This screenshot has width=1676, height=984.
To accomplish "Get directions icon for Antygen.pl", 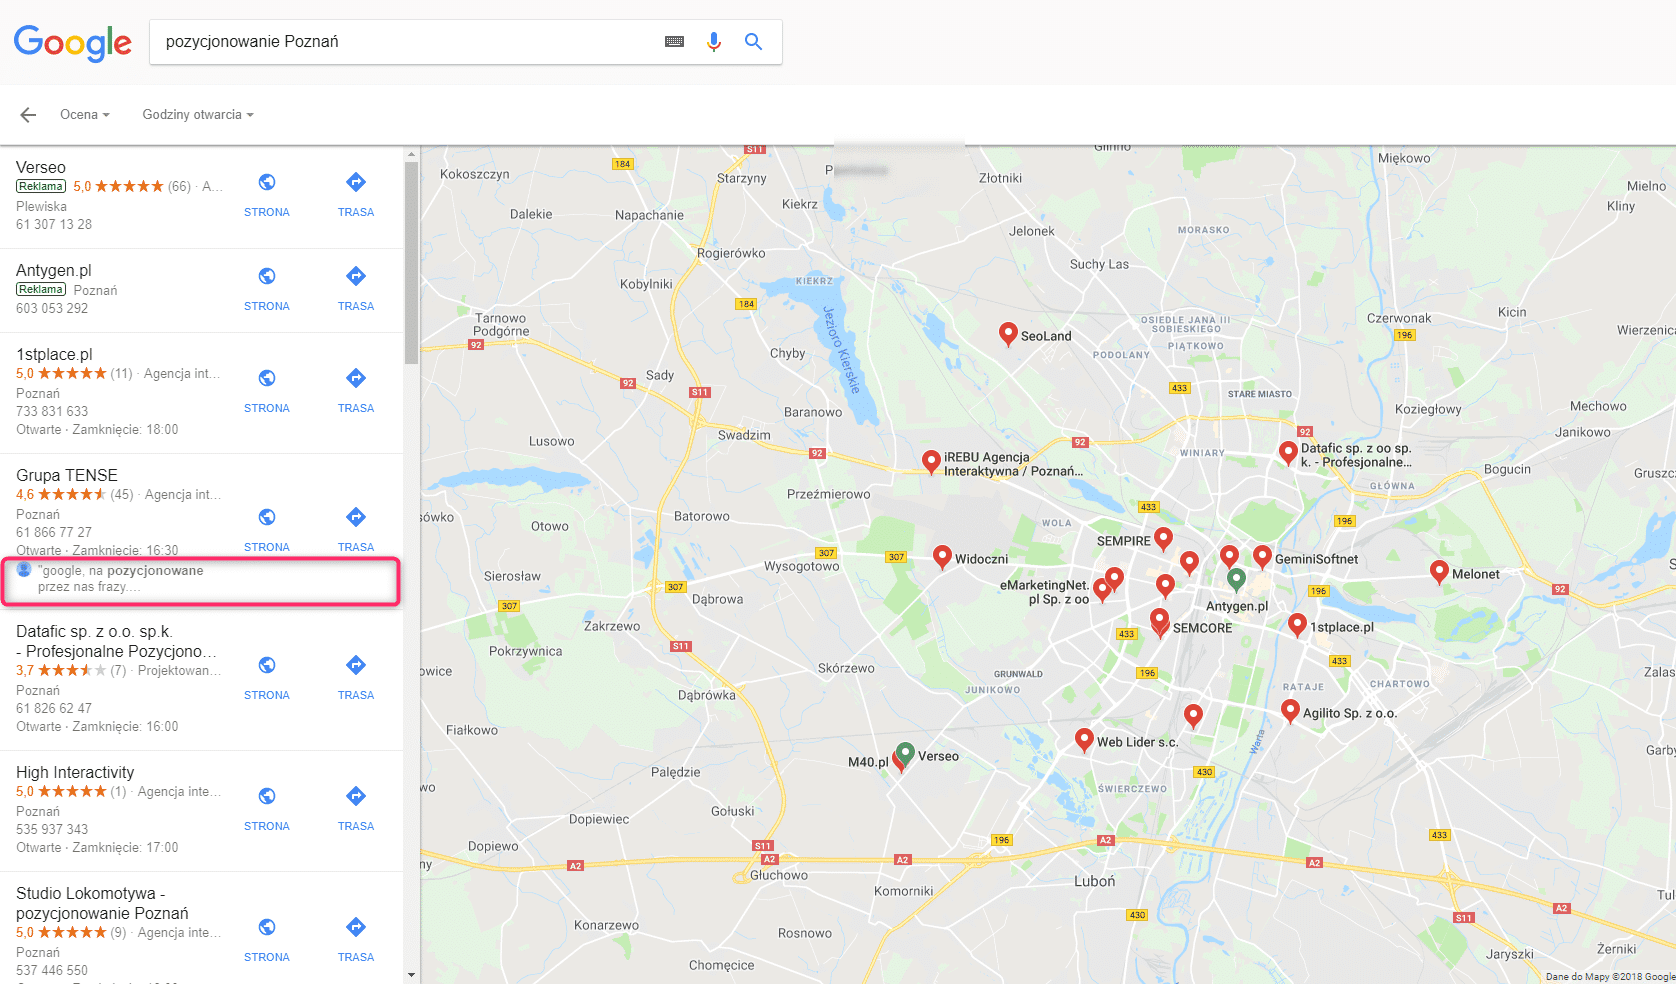I will 356,276.
